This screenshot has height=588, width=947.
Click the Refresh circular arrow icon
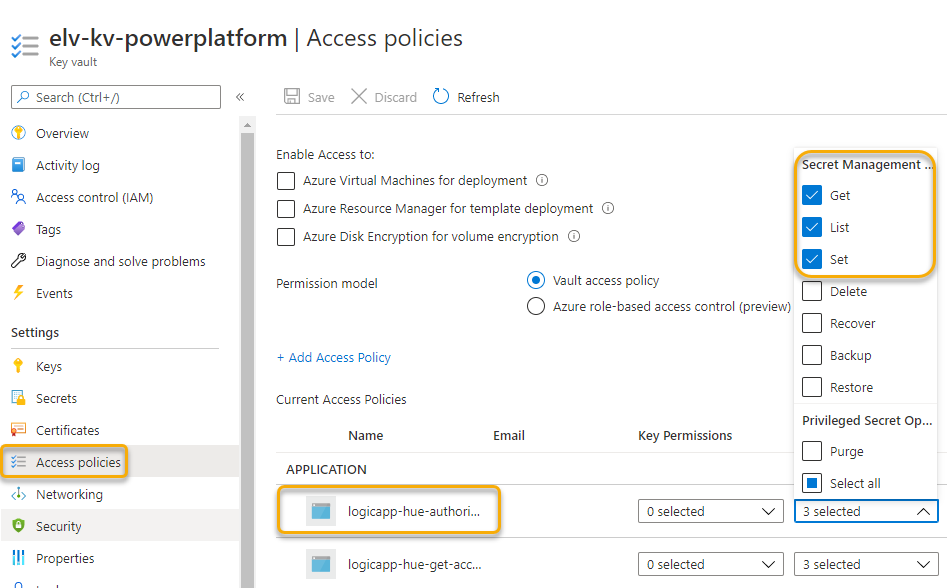[x=441, y=97]
